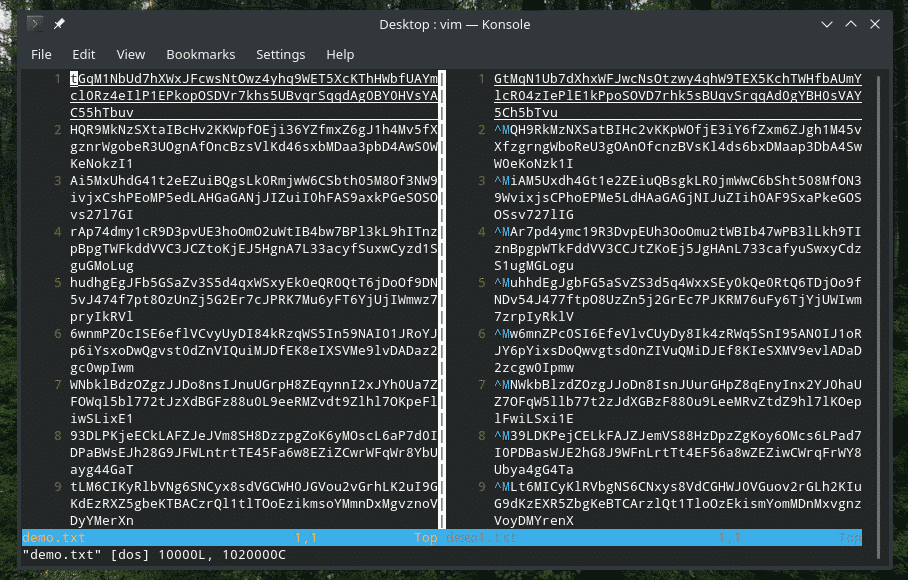This screenshot has height=580, width=908.
Task: Open the Settings menu
Action: pyautogui.click(x=280, y=54)
